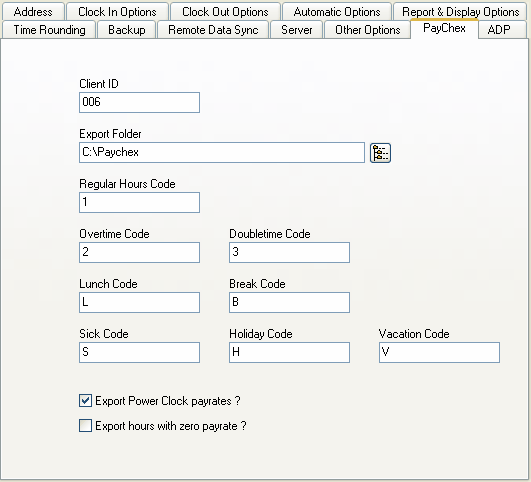Click the 'Sick Code' label
Viewport: 531px width, 482px height.
104,334
